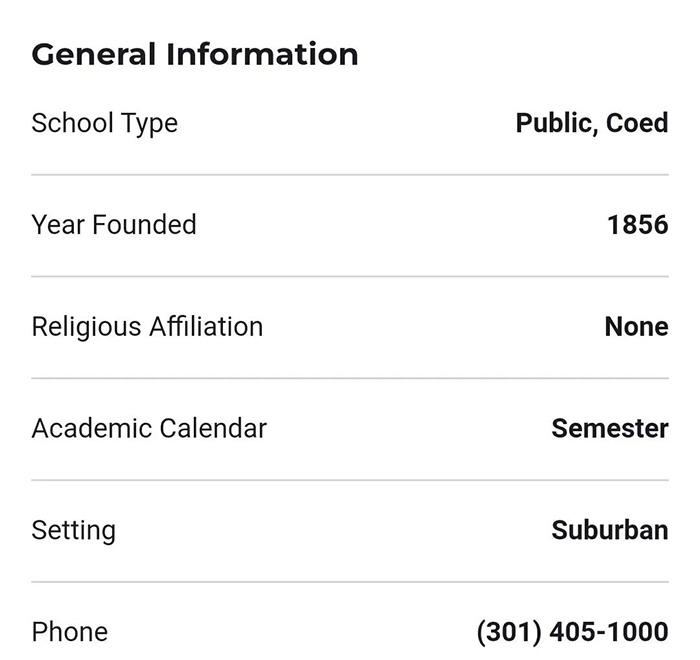Image resolution: width=700 pixels, height=660 pixels.
Task: Click the Year Founded label
Action: (114, 225)
